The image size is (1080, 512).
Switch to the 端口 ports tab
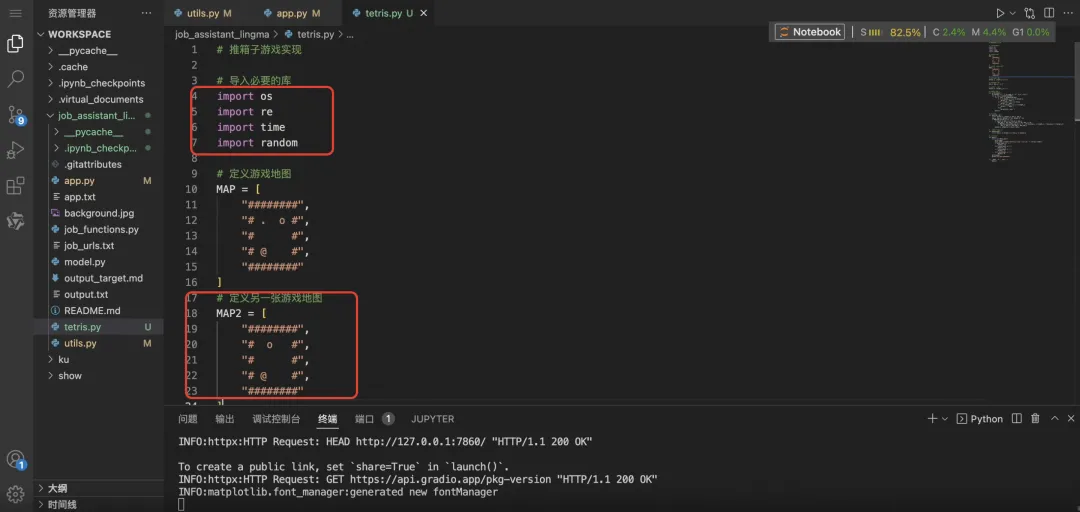click(374, 419)
